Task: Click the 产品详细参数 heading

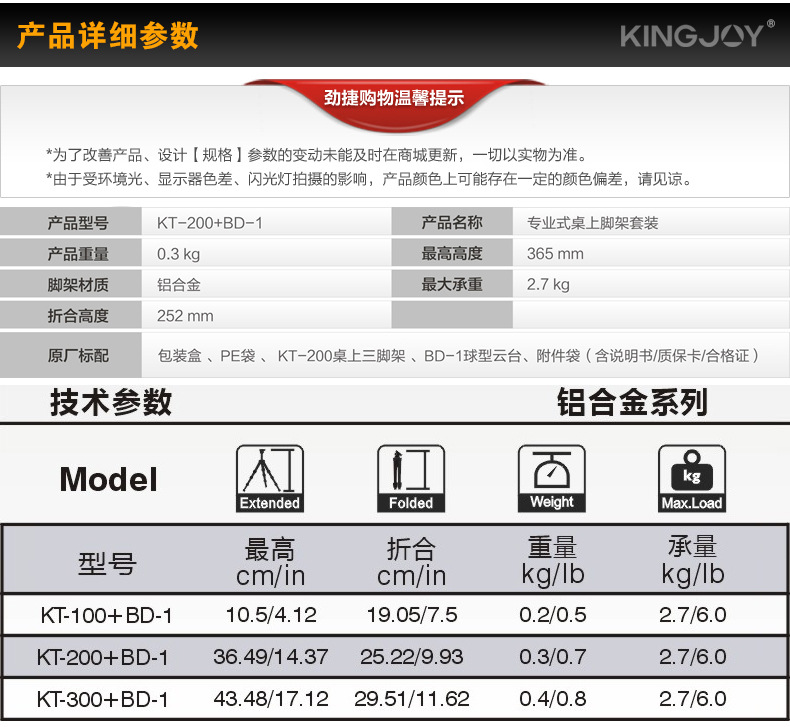Action: click(108, 36)
